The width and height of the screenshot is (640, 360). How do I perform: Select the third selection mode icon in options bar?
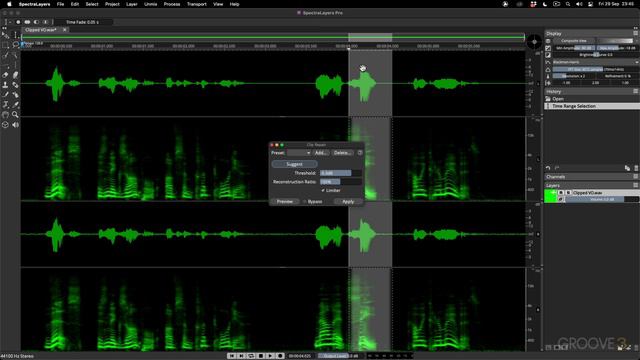pyautogui.click(x=36, y=22)
